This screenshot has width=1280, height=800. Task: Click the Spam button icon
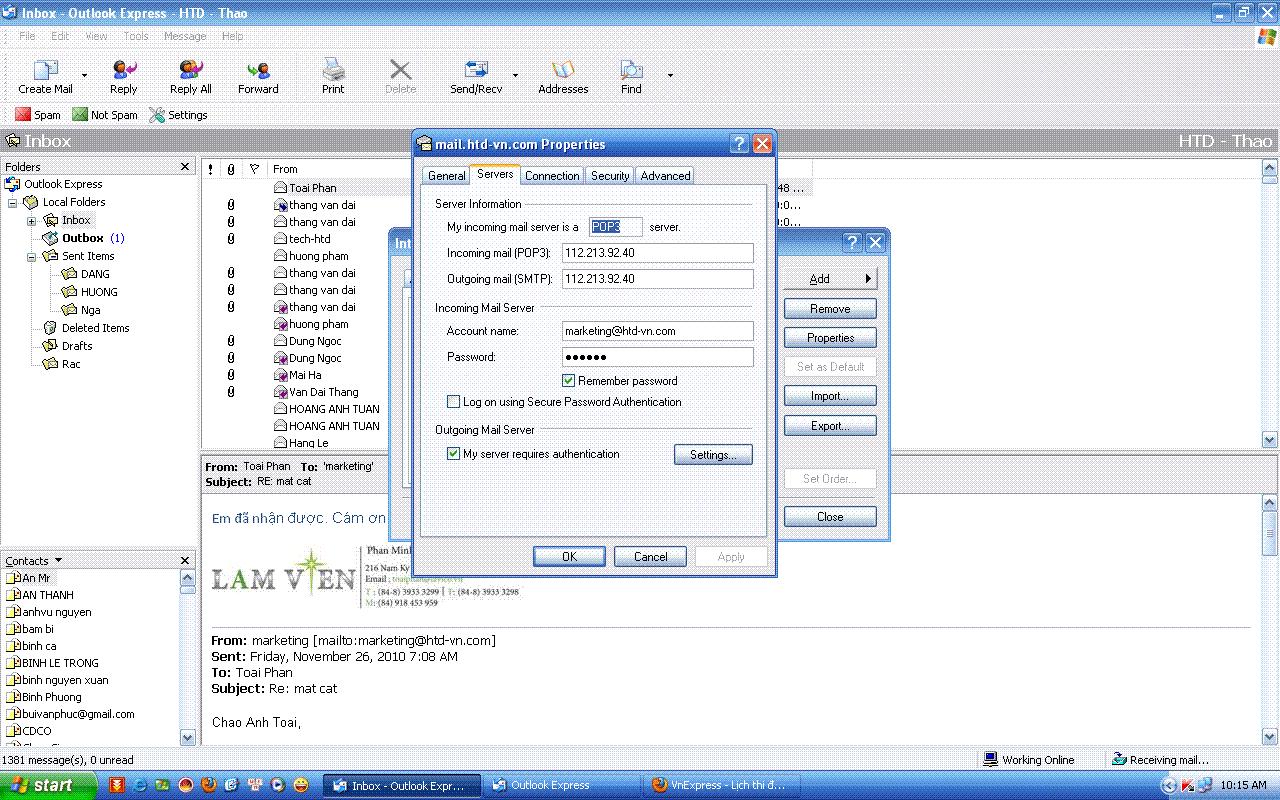23,115
